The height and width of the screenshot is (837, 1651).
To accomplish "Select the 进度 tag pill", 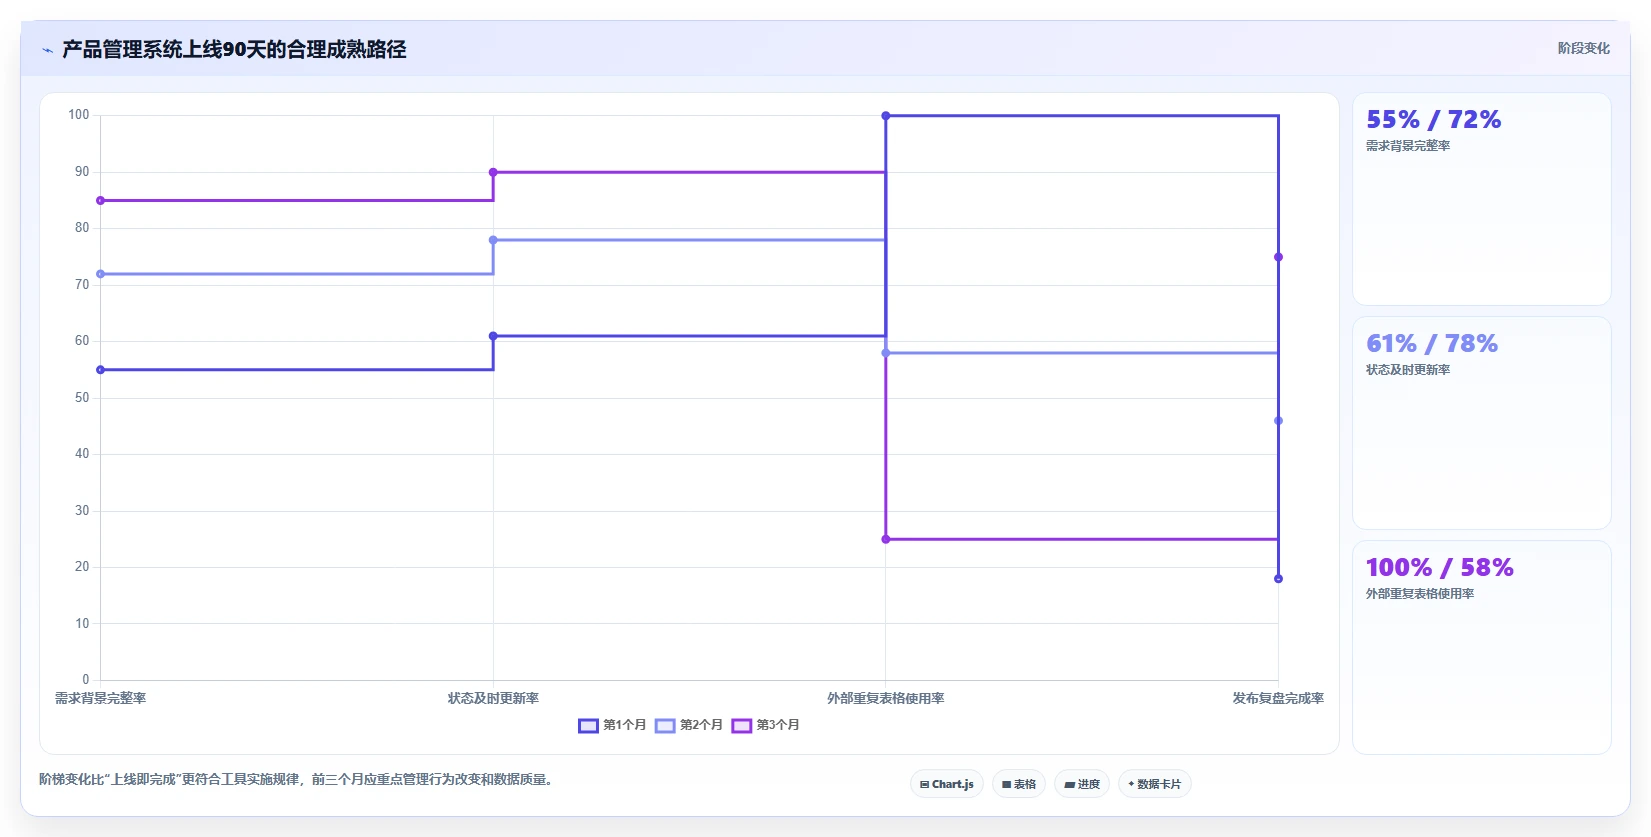I will pyautogui.click(x=1082, y=784).
